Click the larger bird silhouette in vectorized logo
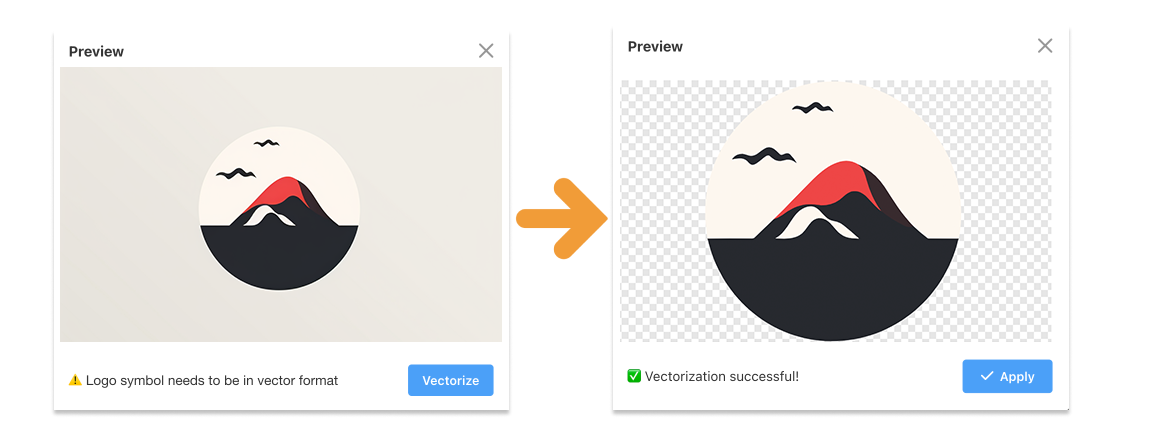This screenshot has height=440, width=1155. [x=763, y=156]
